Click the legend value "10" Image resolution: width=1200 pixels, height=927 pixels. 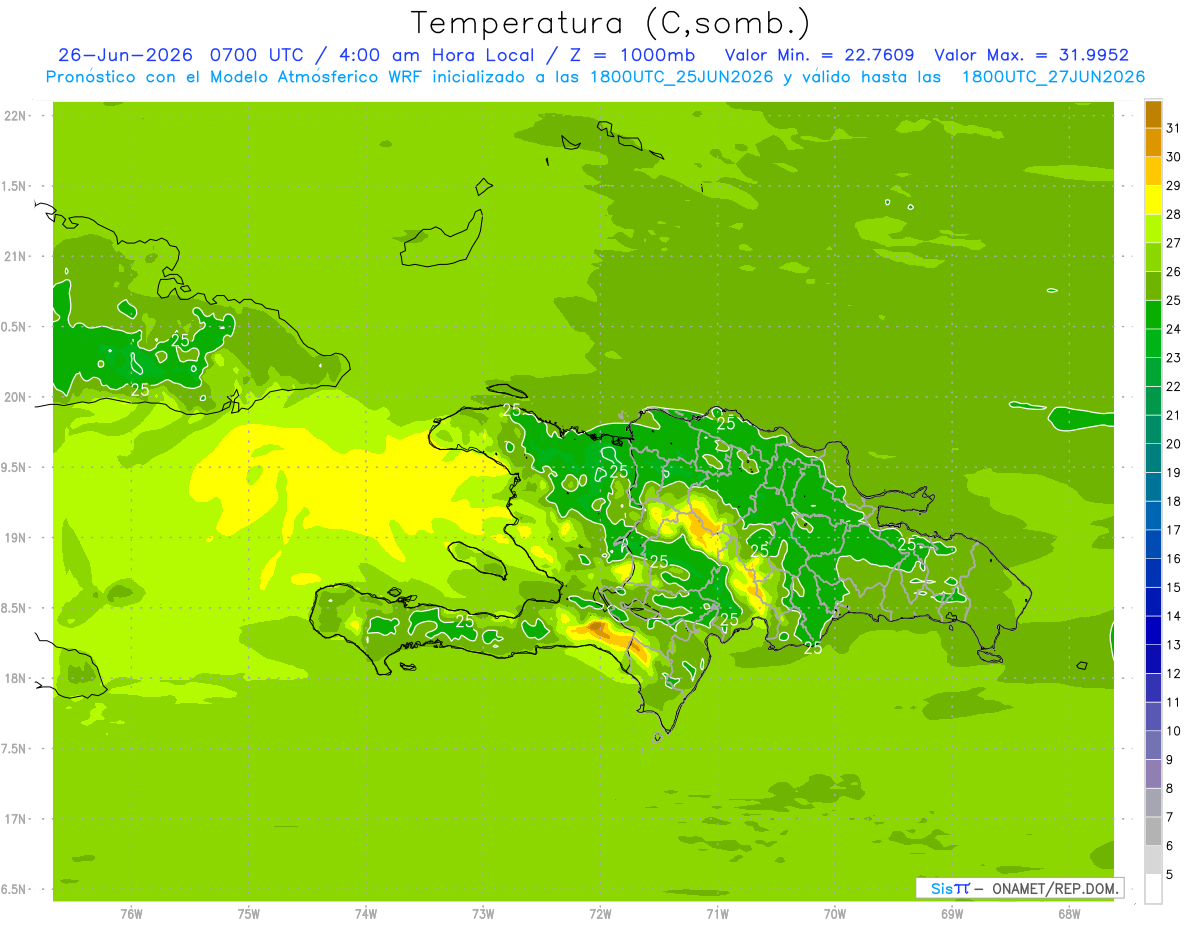[1173, 731]
